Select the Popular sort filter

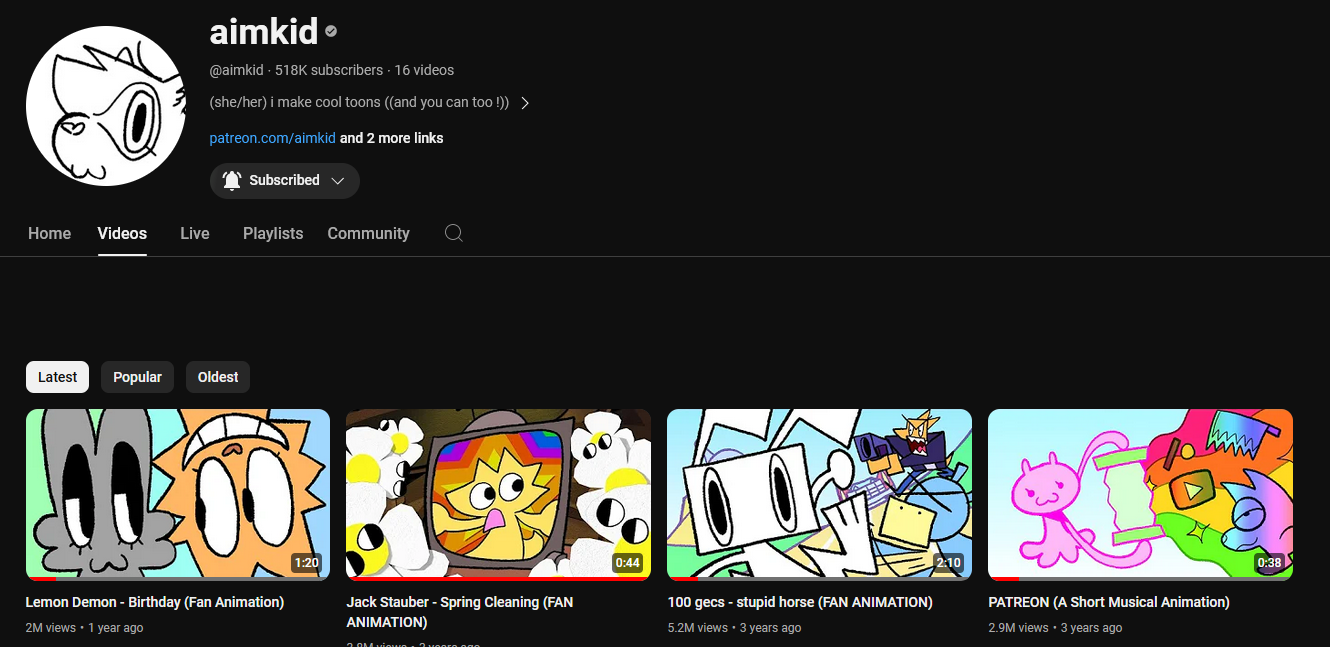coord(137,377)
